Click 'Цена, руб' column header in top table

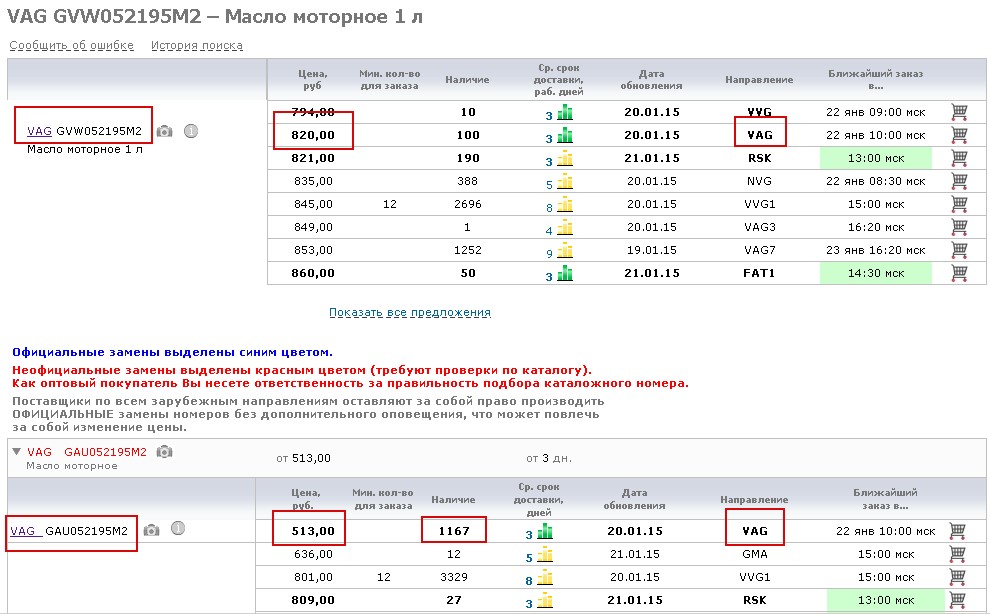click(313, 80)
